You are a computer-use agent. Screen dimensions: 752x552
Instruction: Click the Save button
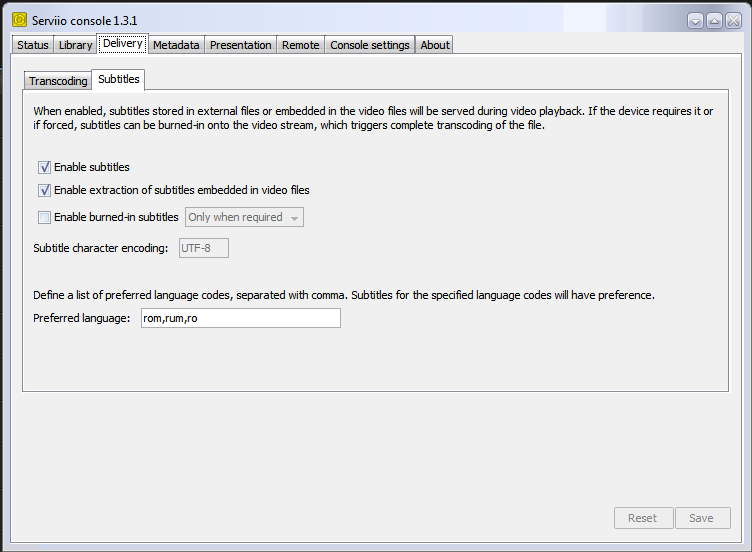click(702, 518)
